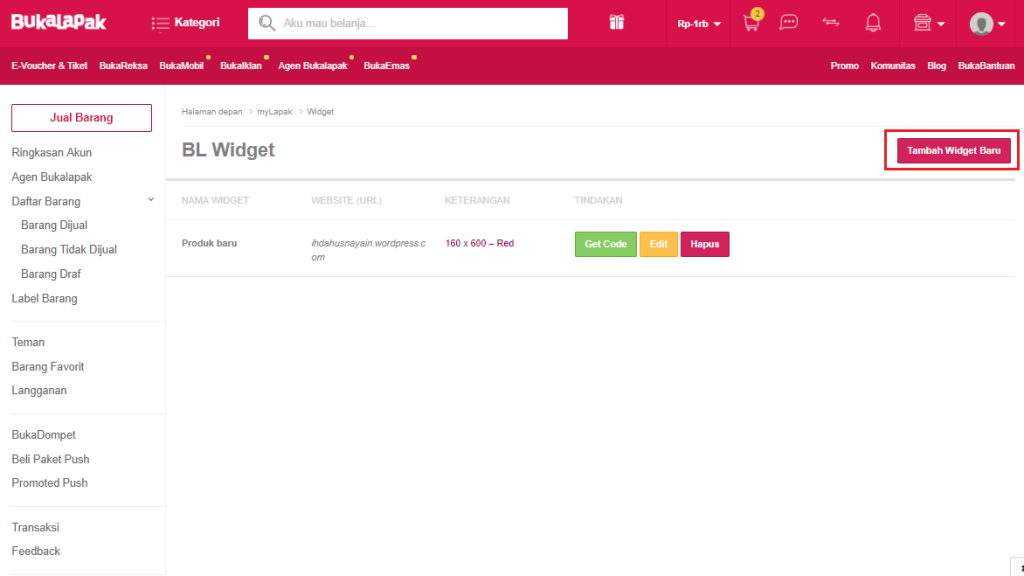Open Agen Bukalapak in sidebar
Viewport: 1024px width, 576px height.
pyautogui.click(x=52, y=177)
